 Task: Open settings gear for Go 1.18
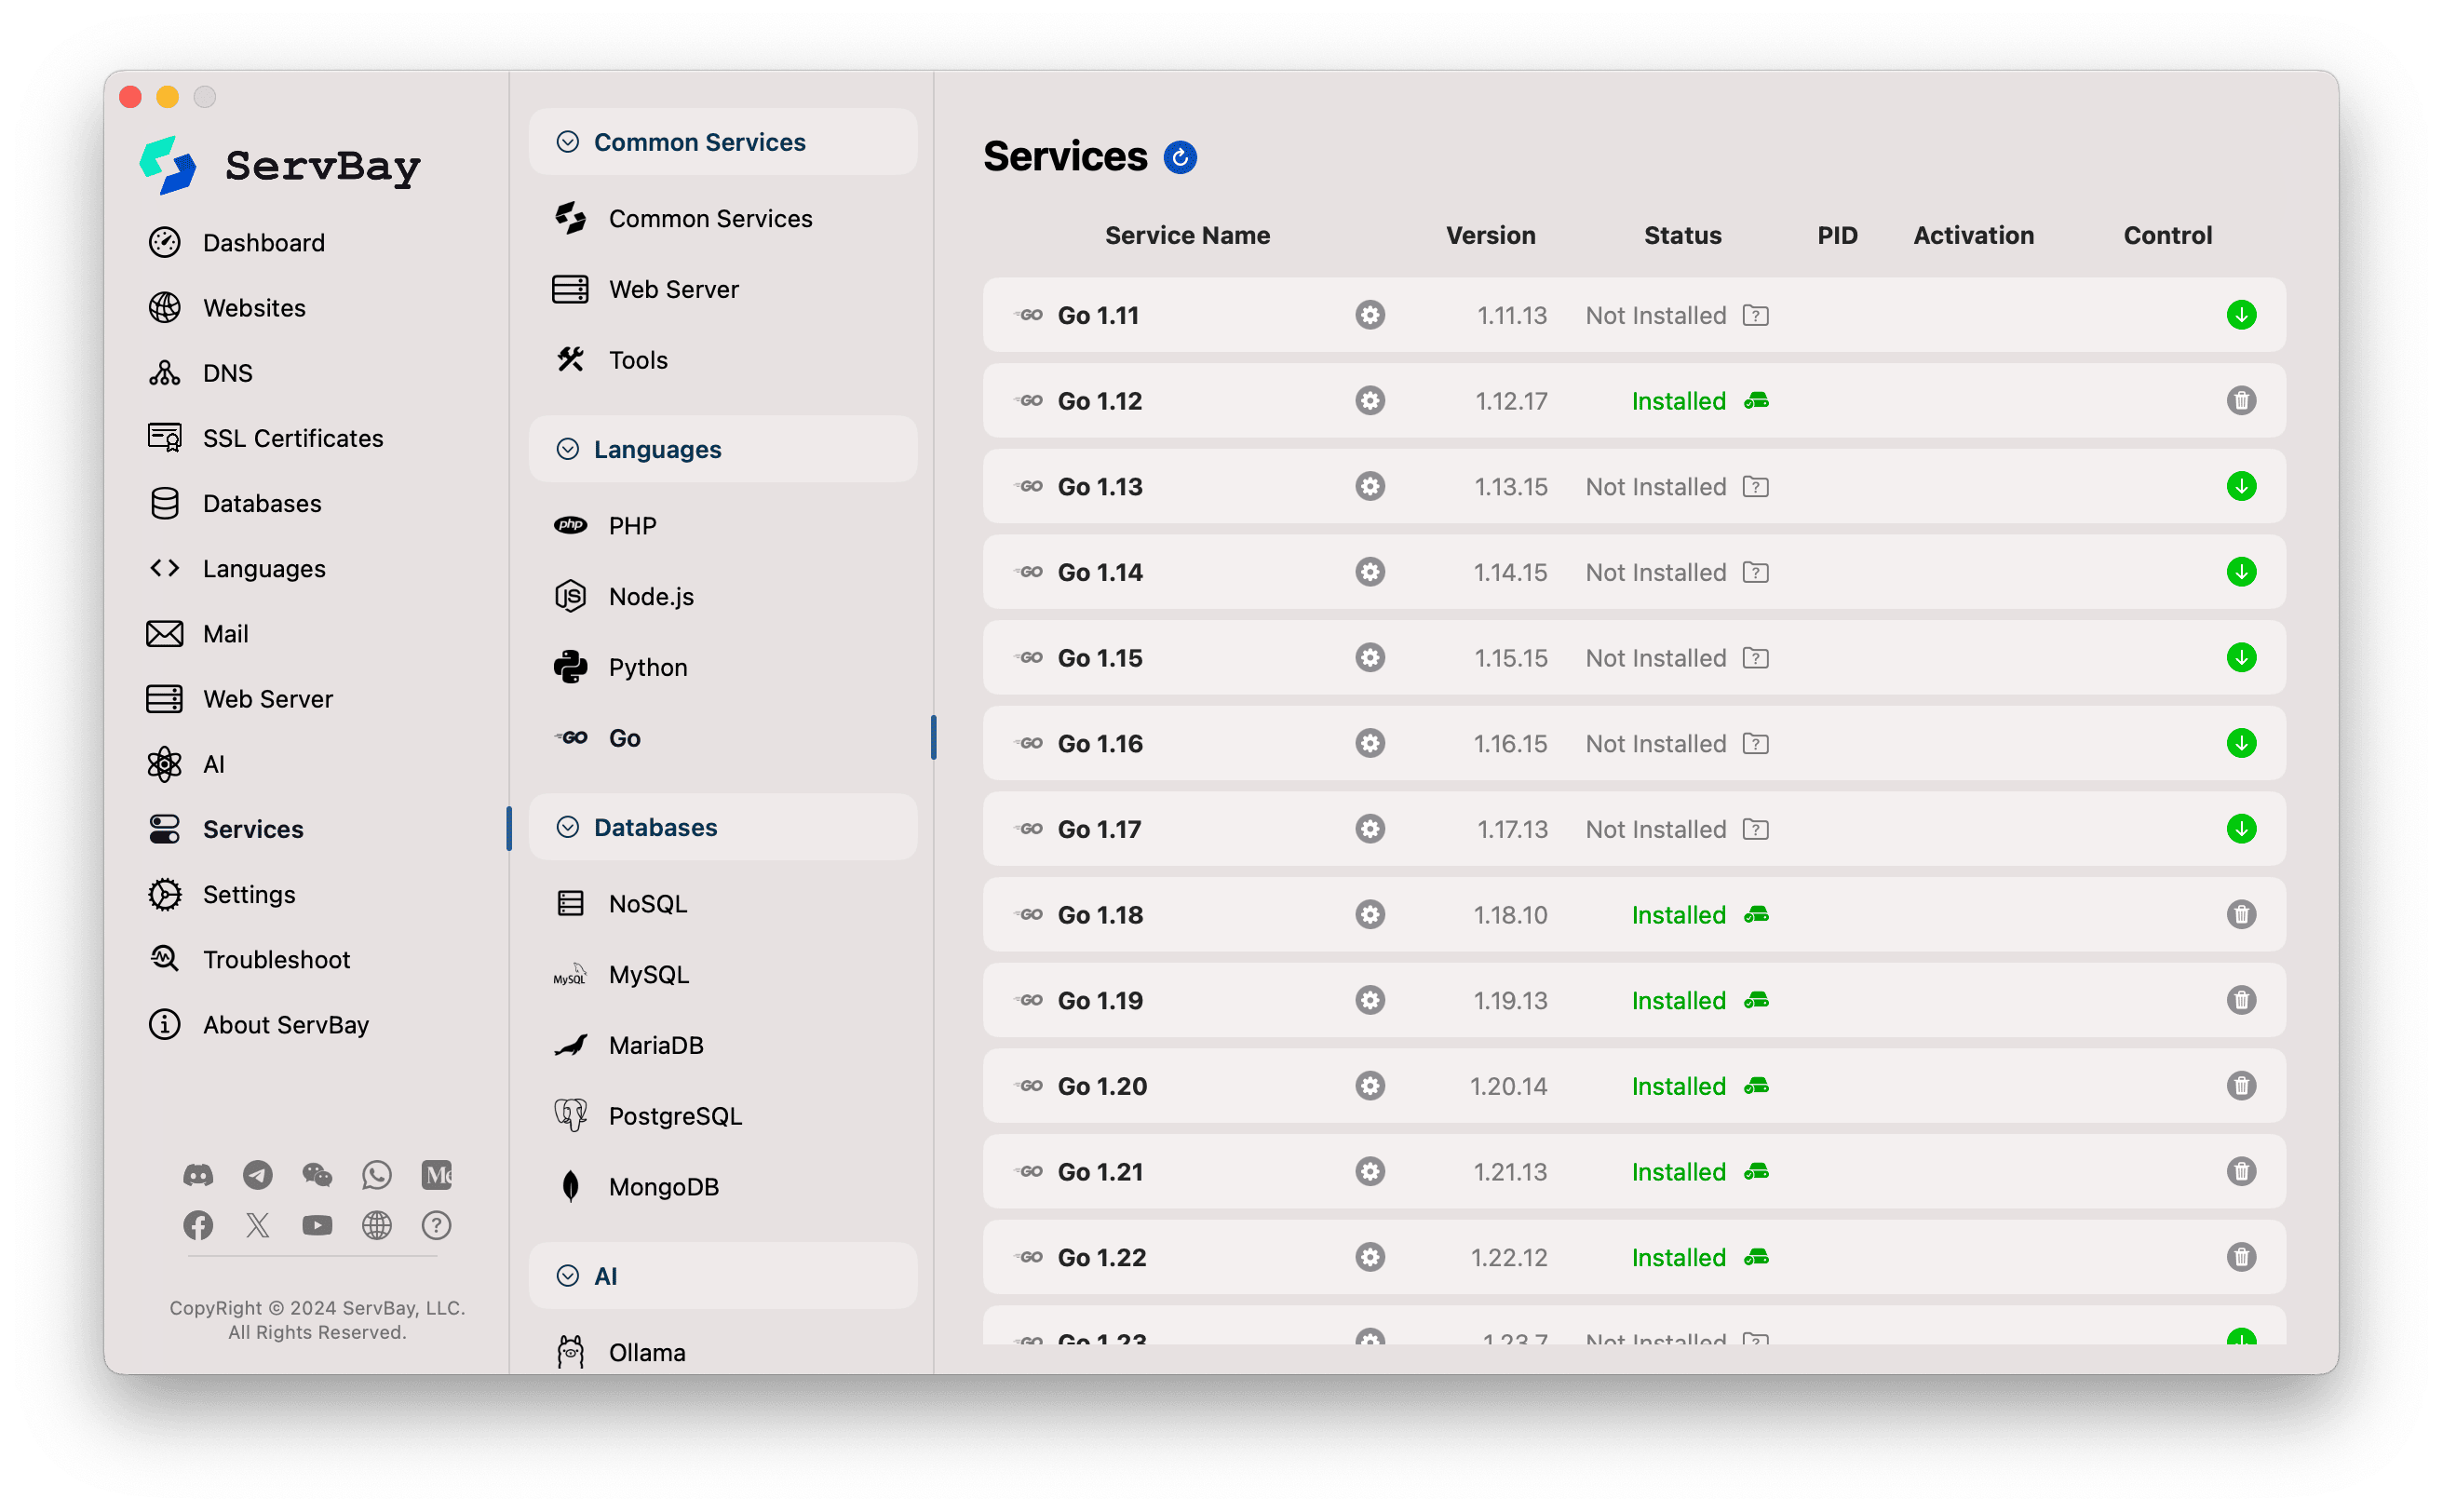[1369, 914]
